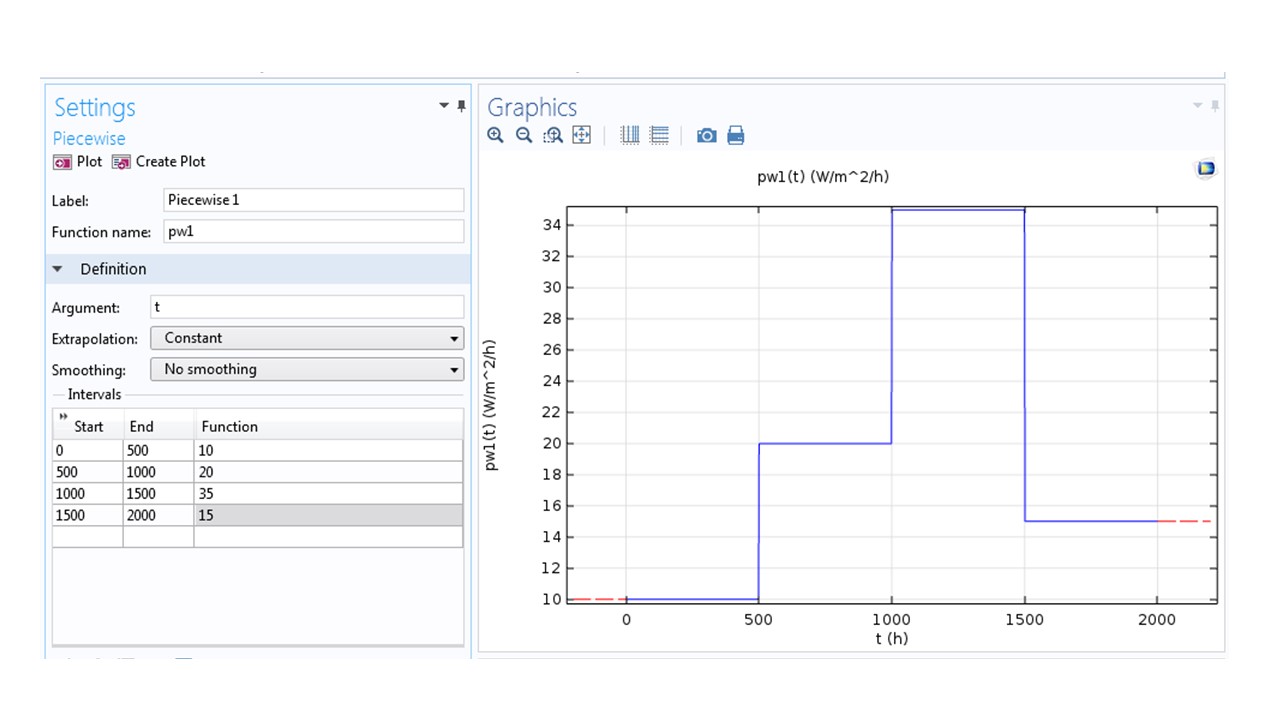This screenshot has height=720, width=1280.
Task: Collapse the Definition section
Action: click(57, 269)
